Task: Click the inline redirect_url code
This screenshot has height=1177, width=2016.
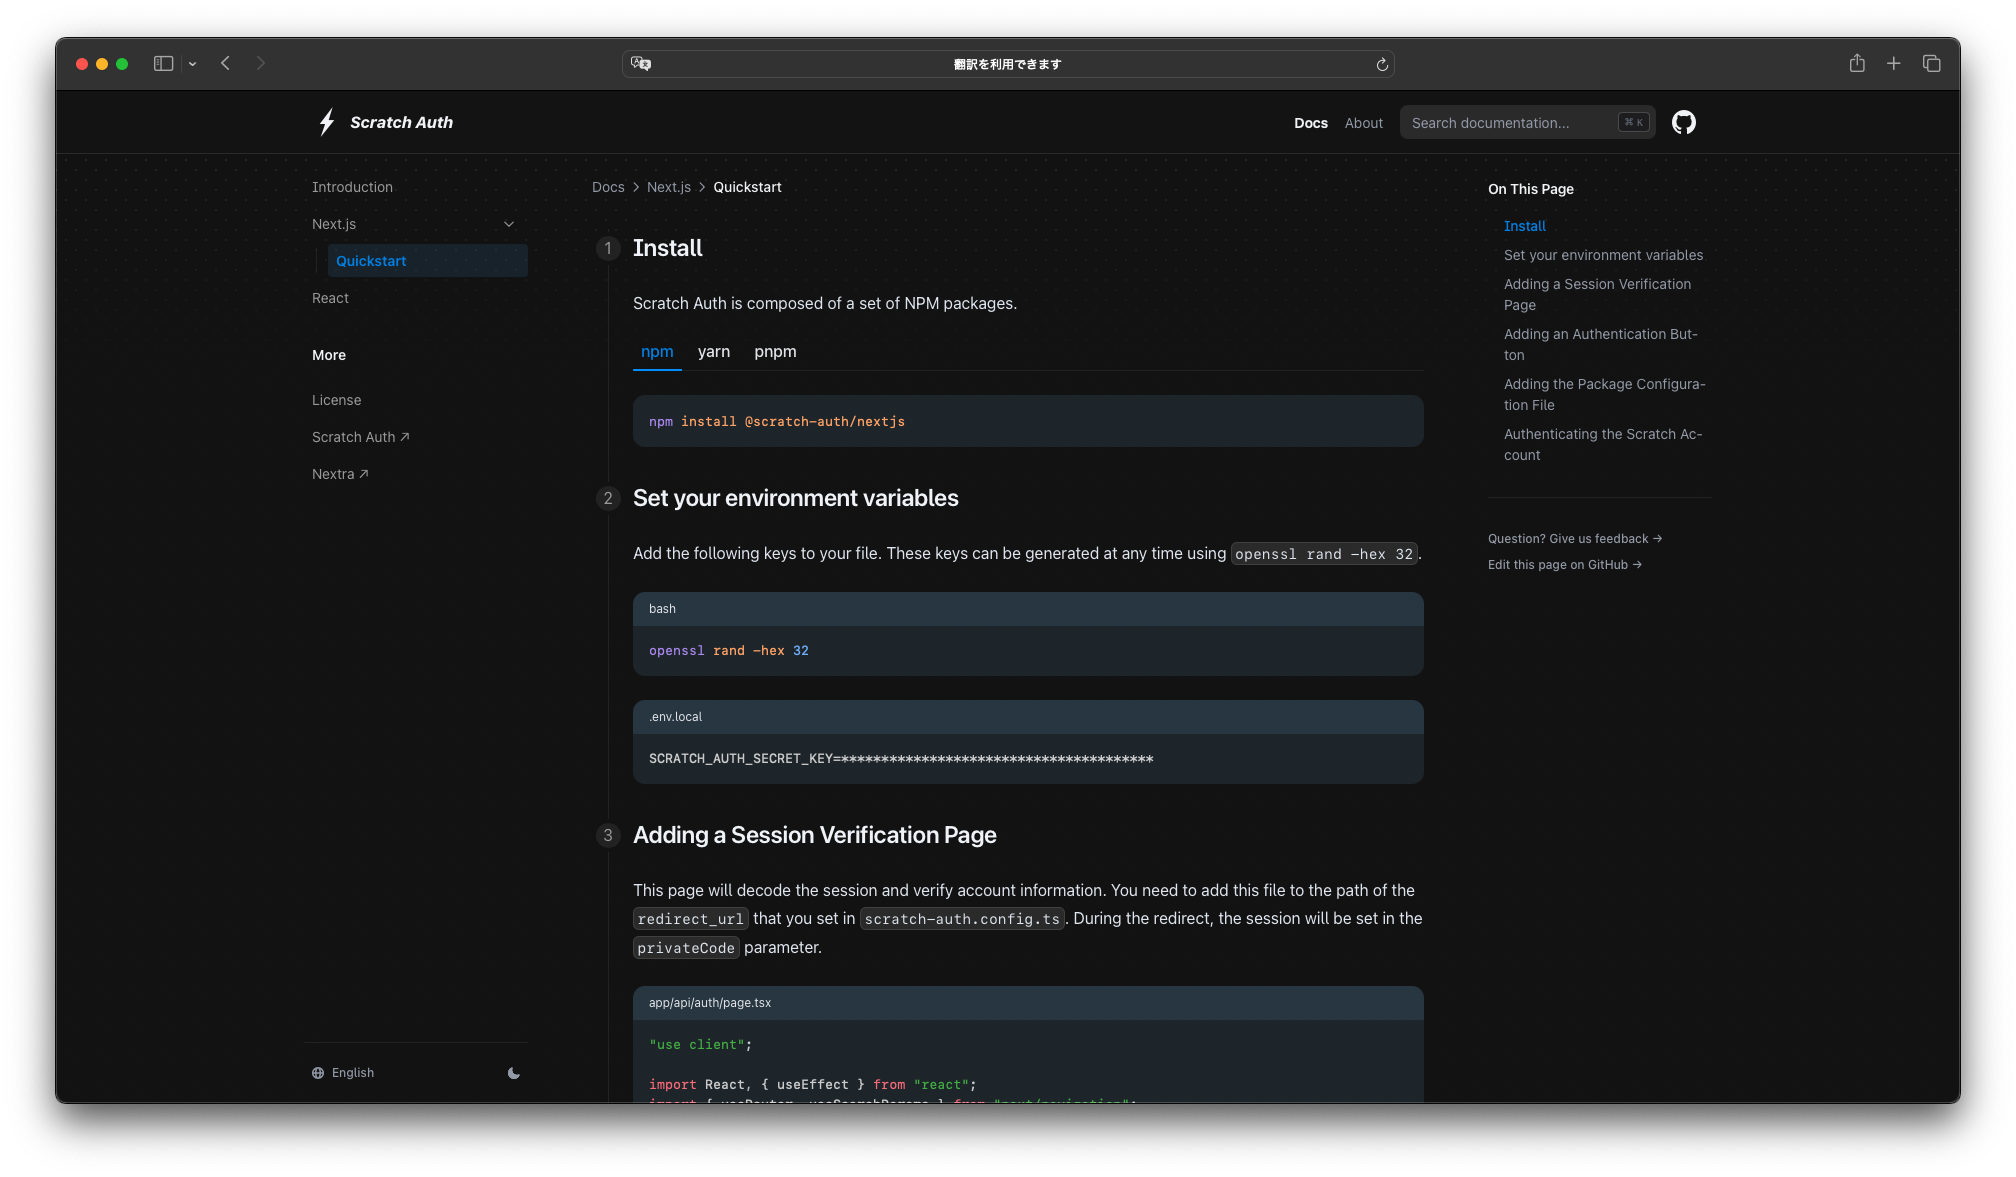Action: pyautogui.click(x=691, y=919)
